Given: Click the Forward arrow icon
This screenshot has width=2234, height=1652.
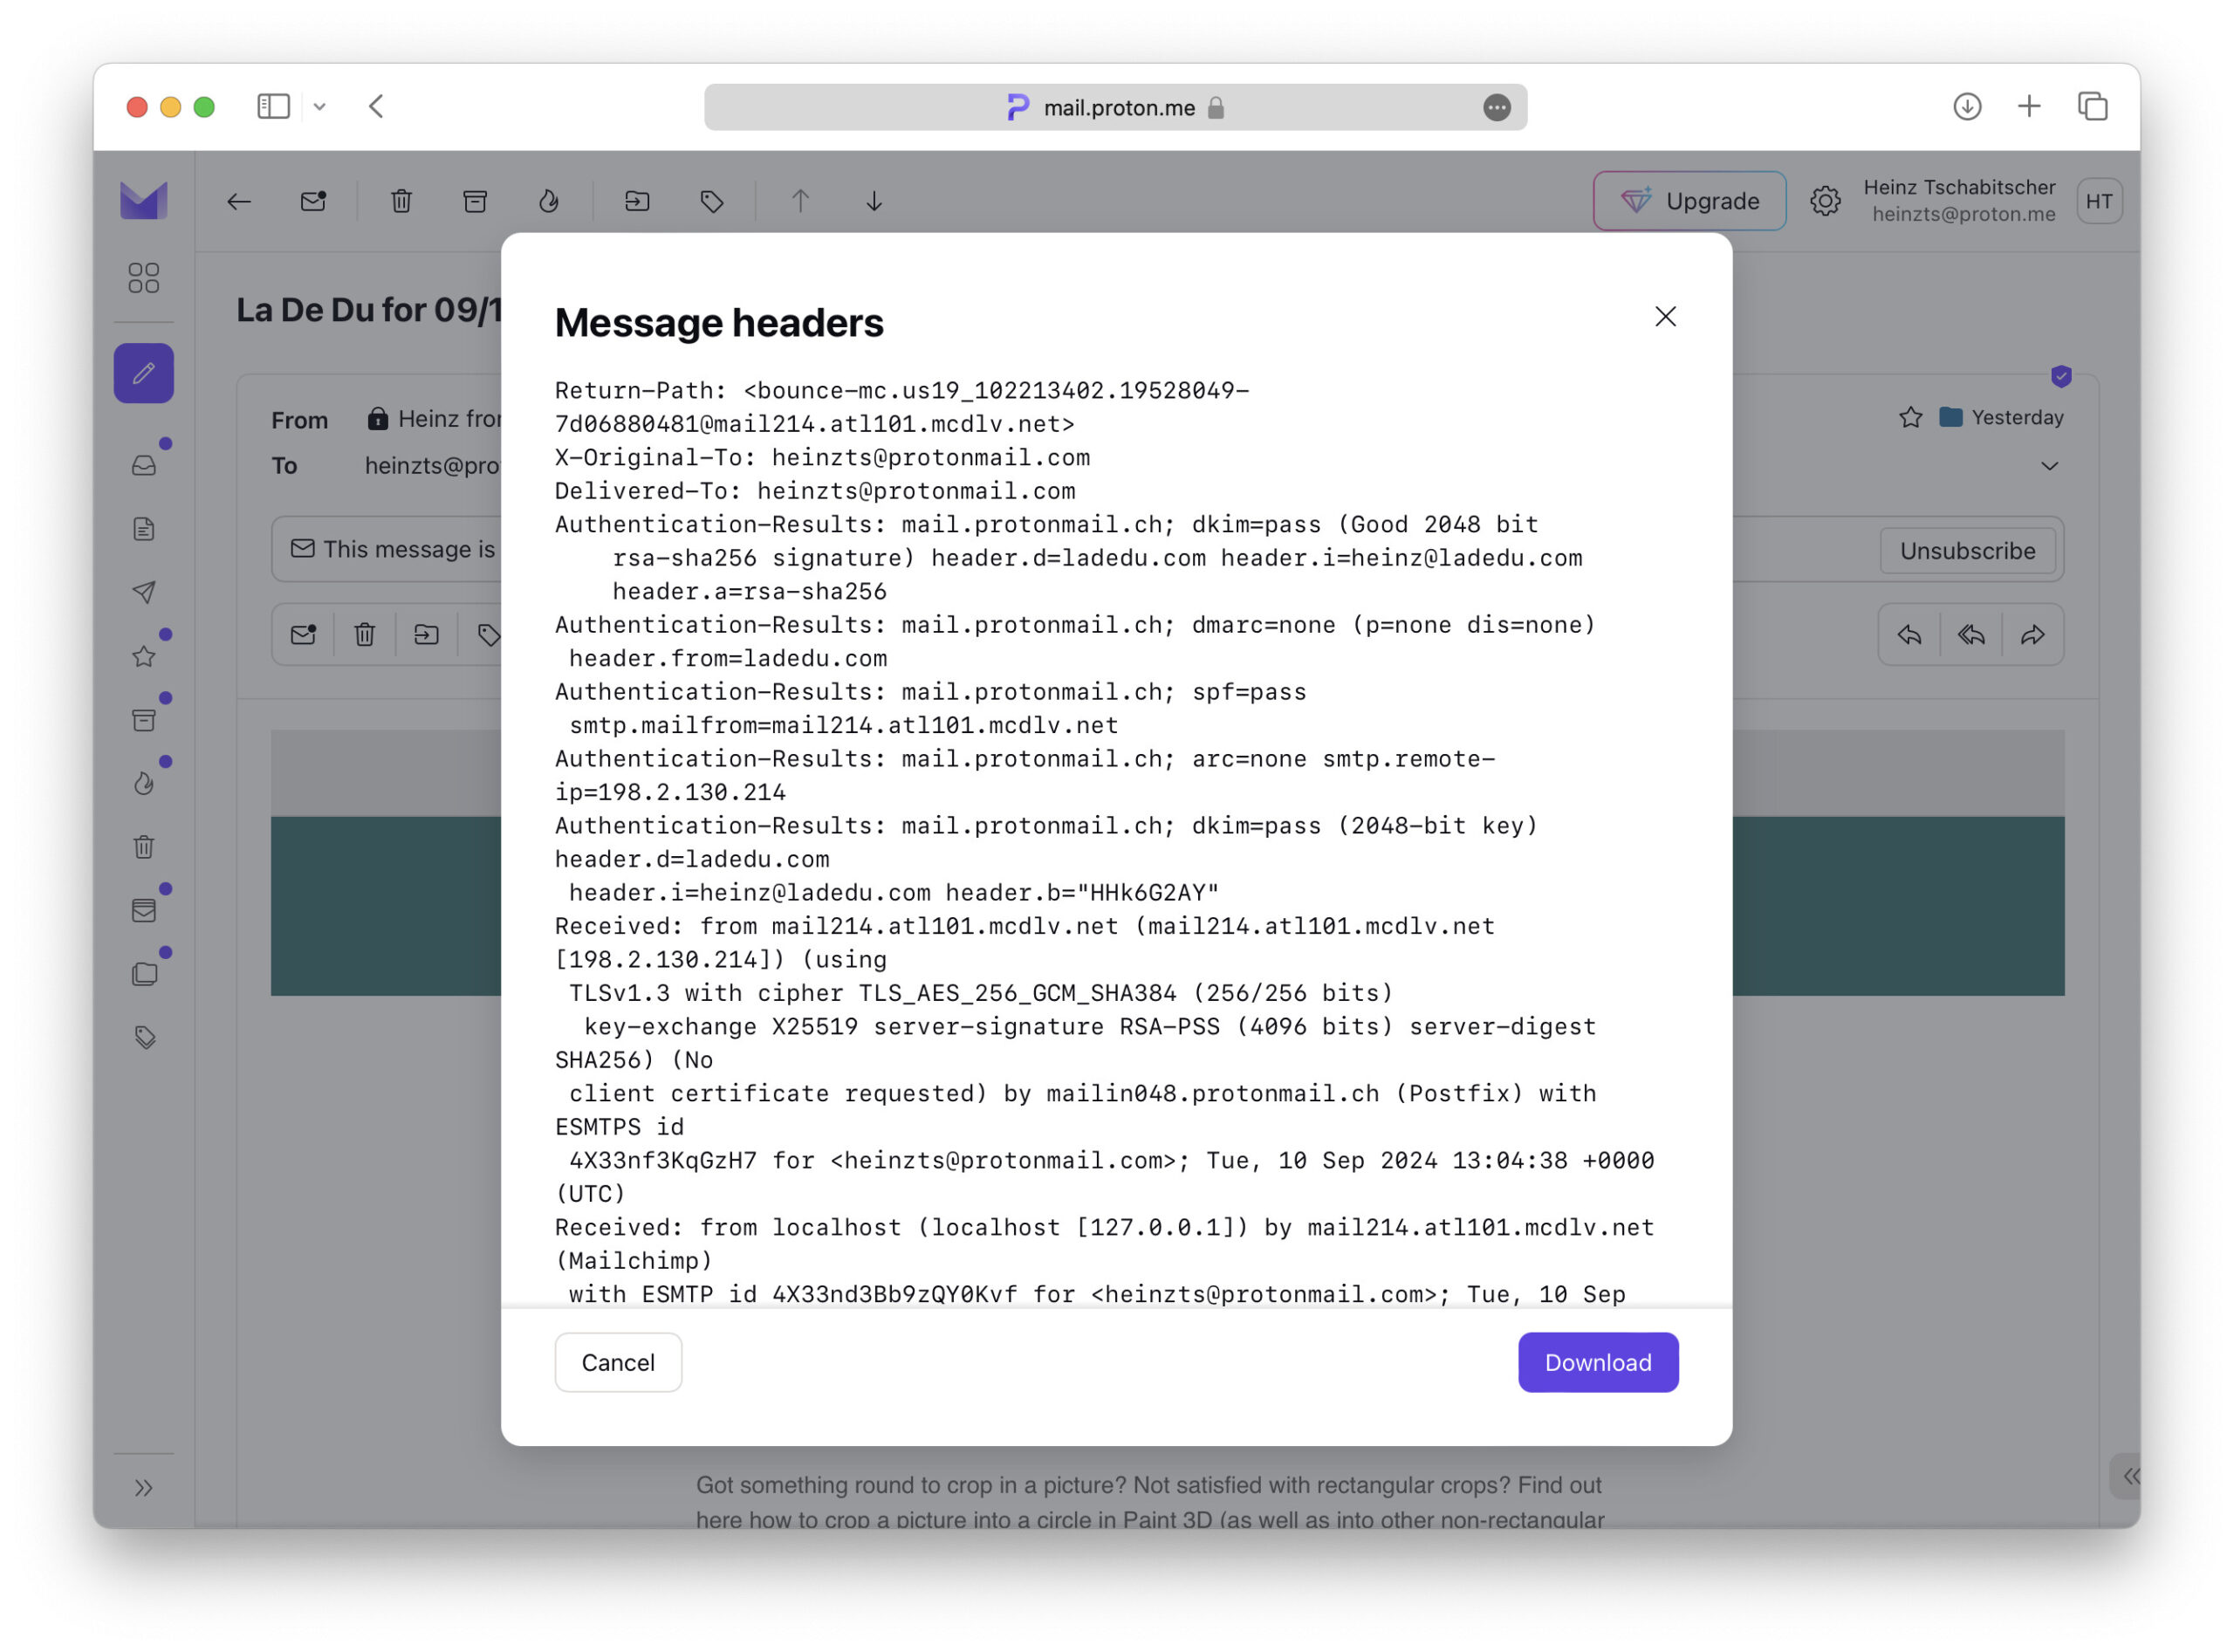Looking at the screenshot, I should pos(2032,635).
